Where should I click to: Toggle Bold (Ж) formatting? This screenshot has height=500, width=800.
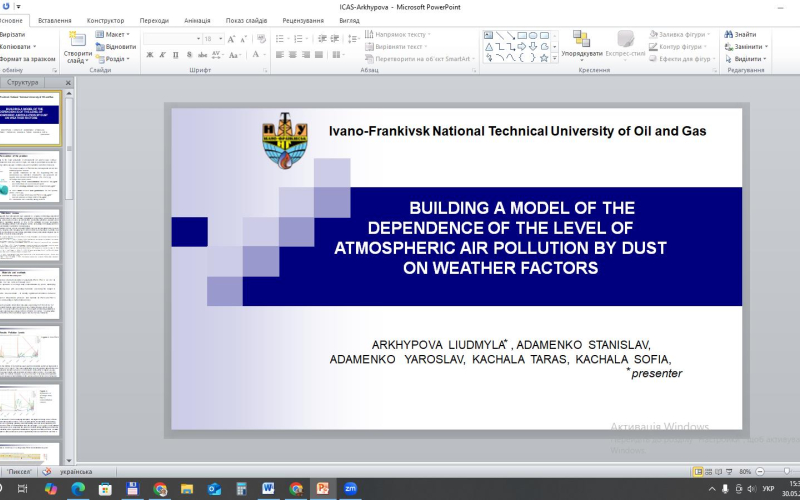149,55
